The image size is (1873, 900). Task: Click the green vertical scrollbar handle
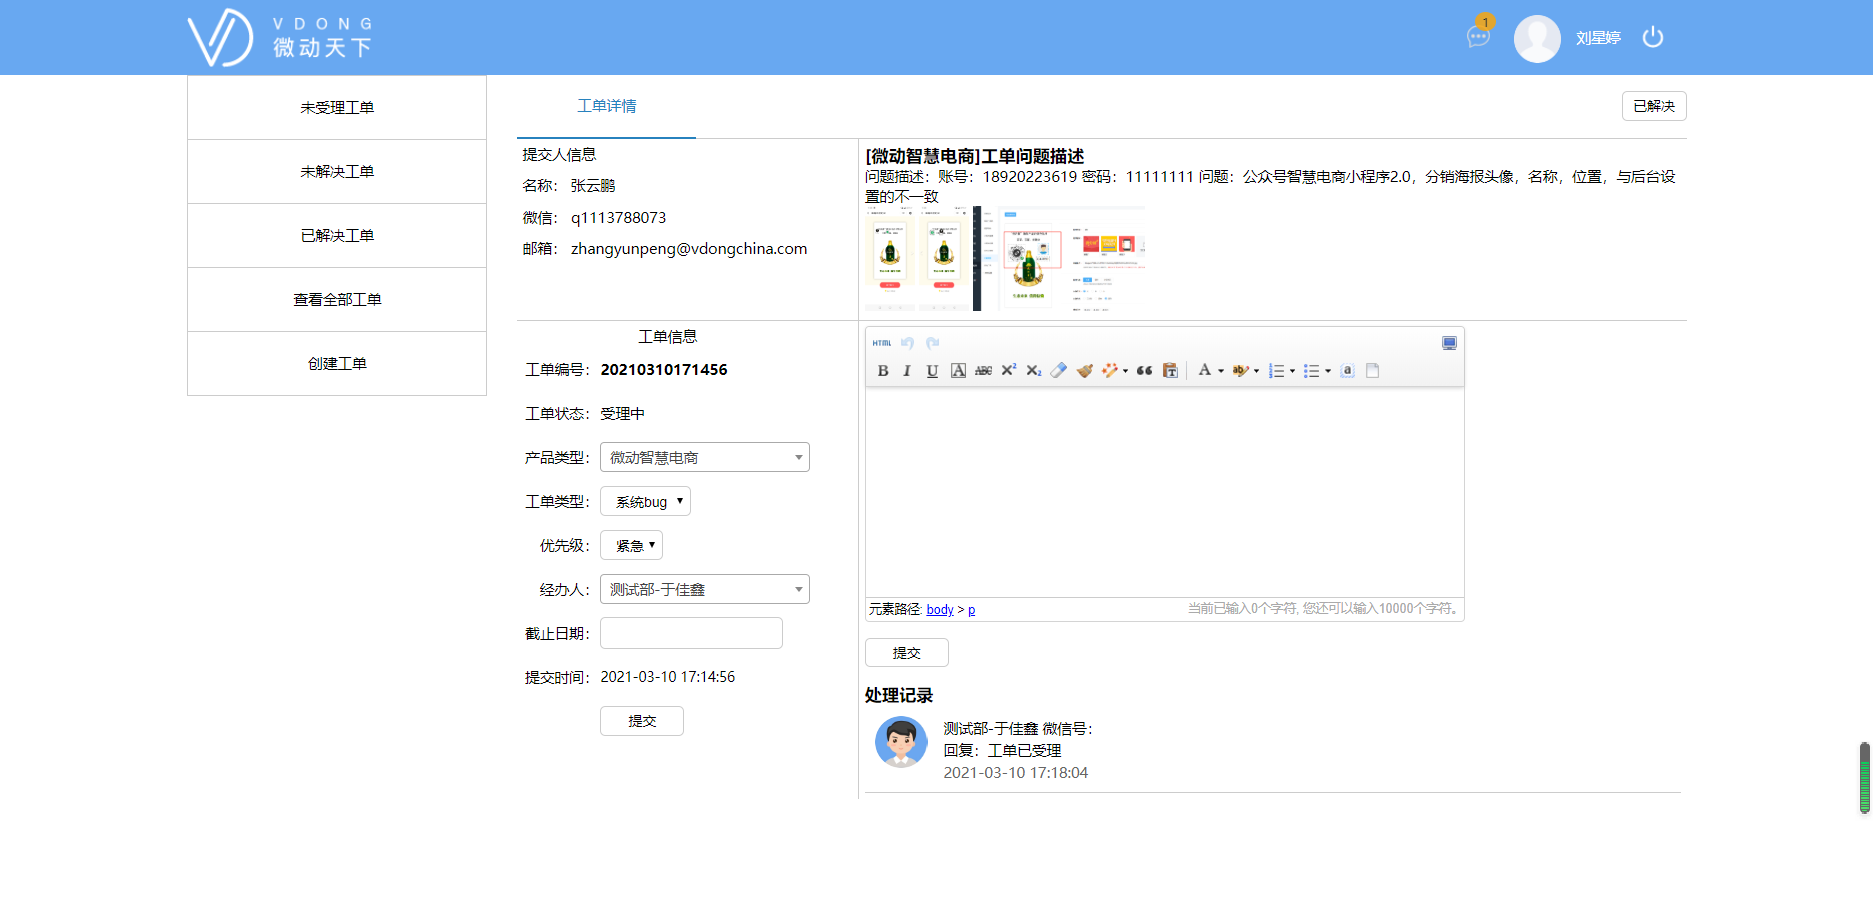(1865, 778)
